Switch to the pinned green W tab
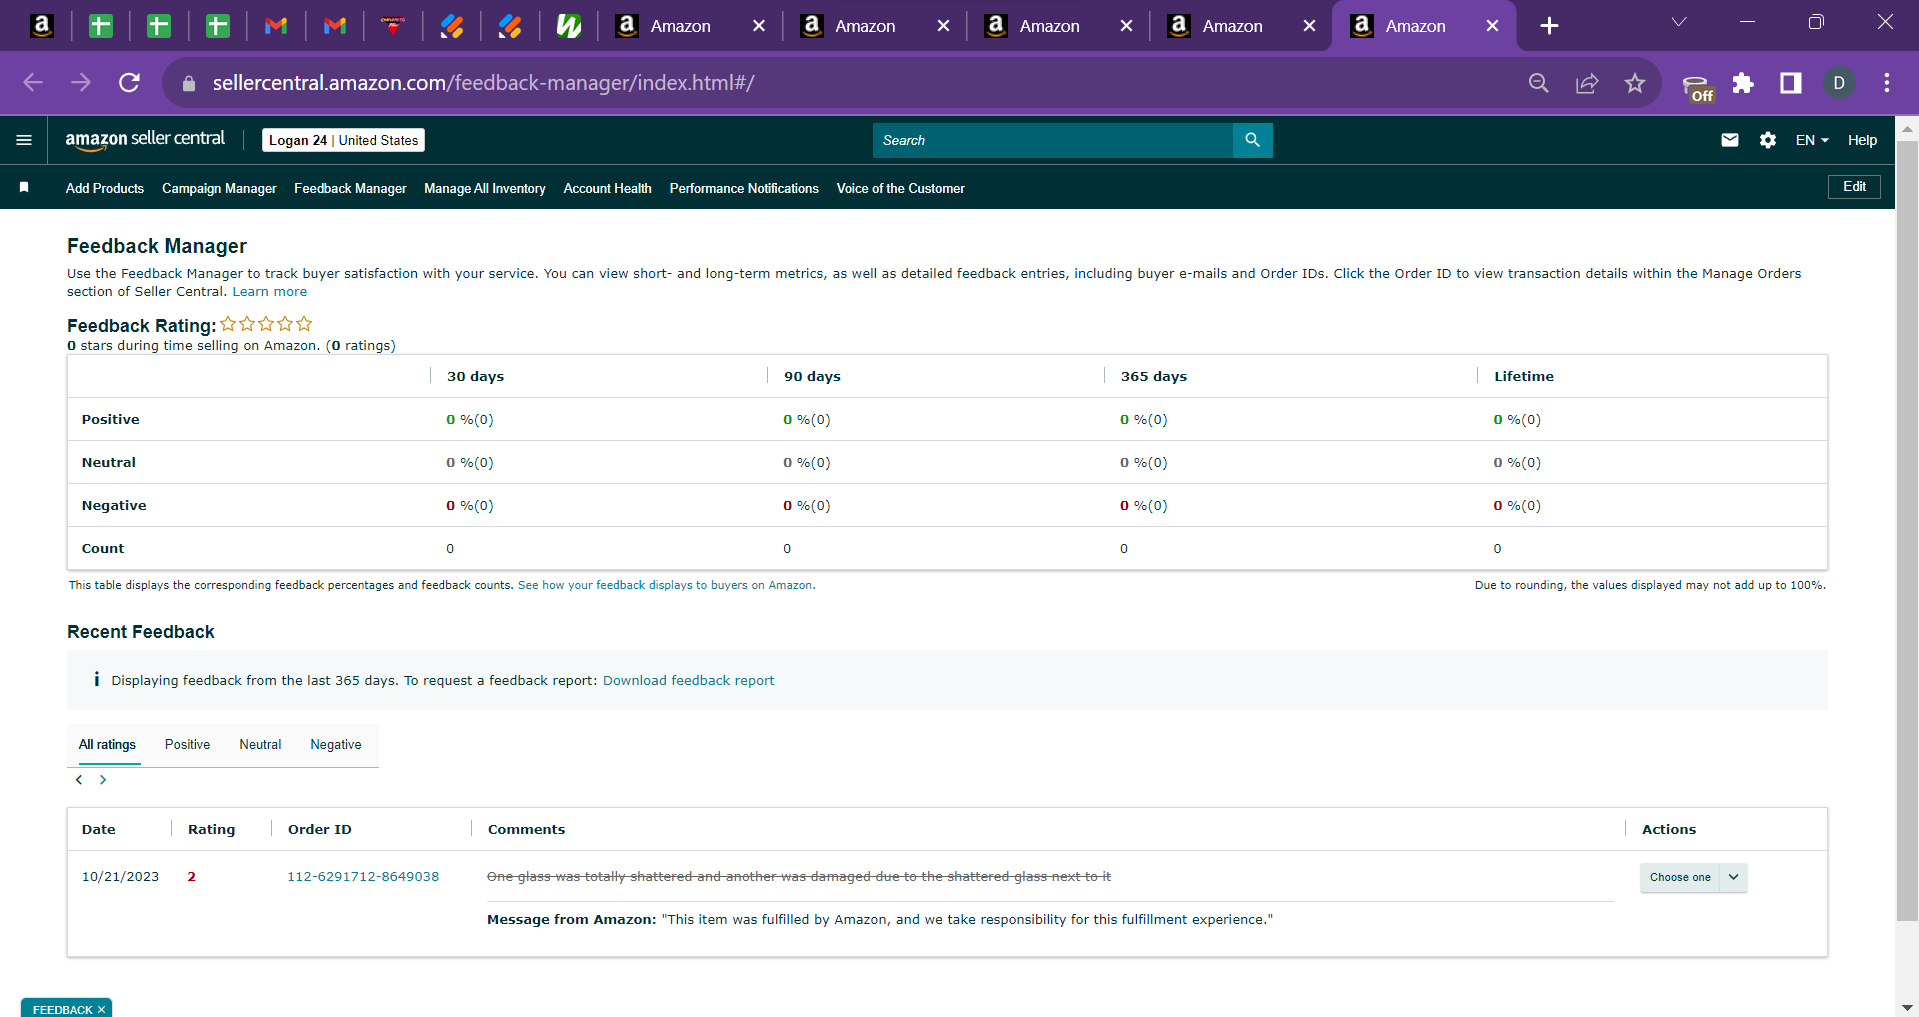Screen dimensions: 1919x1017 coord(569,26)
